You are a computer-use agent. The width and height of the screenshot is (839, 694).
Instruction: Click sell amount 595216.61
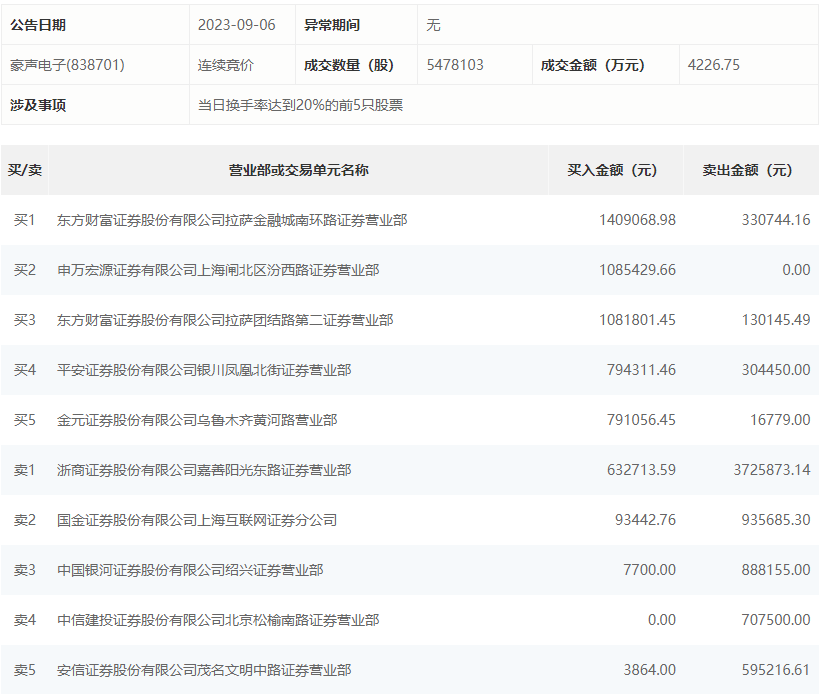pos(776,670)
